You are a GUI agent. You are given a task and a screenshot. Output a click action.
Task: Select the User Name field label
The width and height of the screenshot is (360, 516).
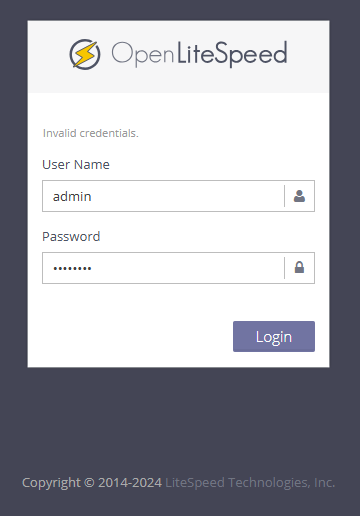(x=76, y=165)
